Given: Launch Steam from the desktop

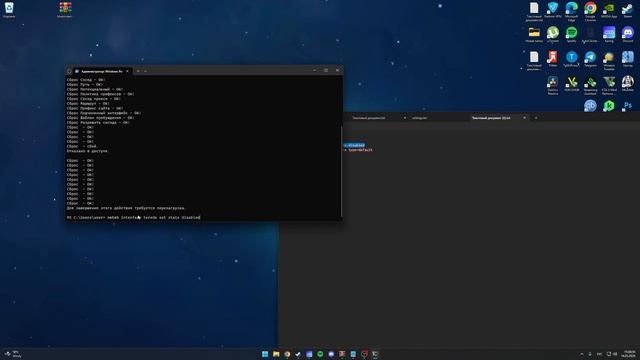Looking at the screenshot, I should pyautogui.click(x=627, y=10).
